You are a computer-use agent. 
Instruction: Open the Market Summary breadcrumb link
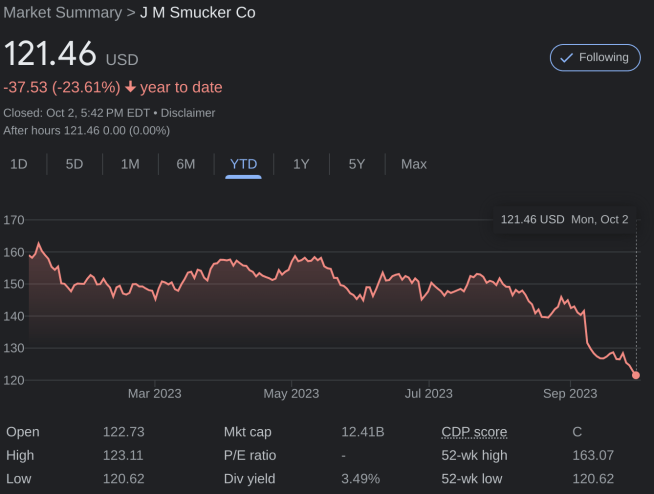coord(63,13)
